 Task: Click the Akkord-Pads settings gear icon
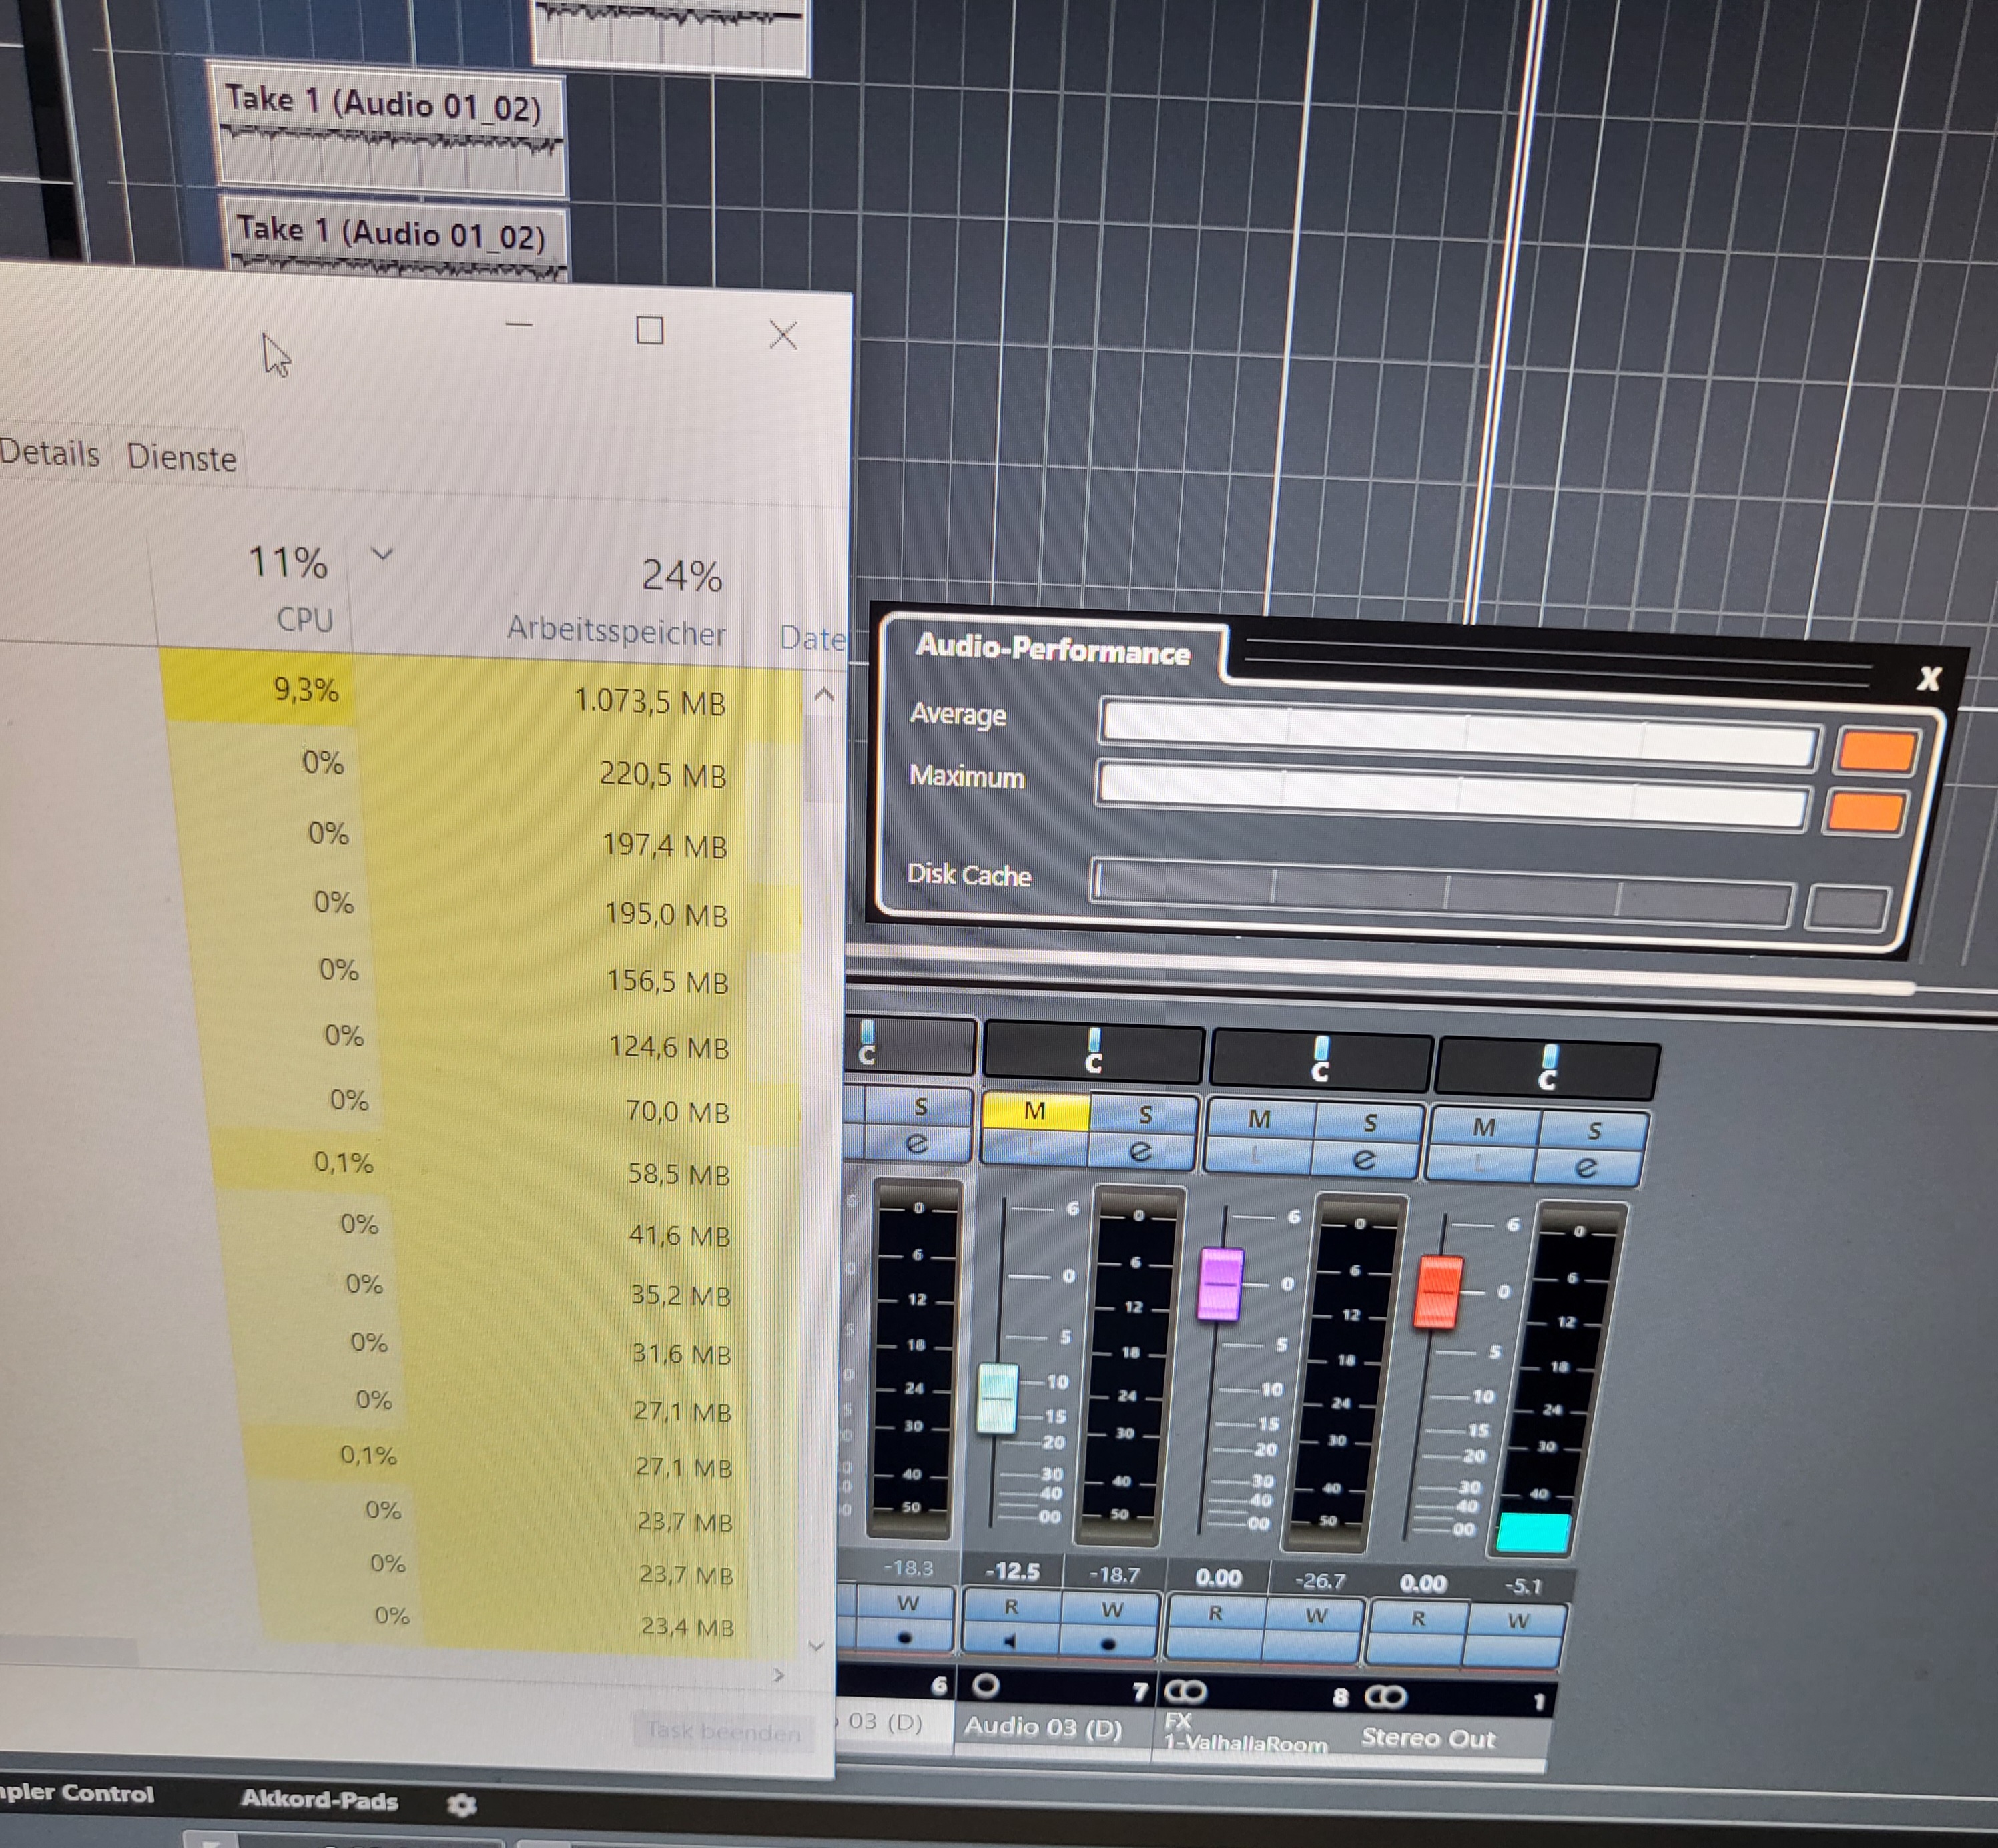coord(461,1804)
